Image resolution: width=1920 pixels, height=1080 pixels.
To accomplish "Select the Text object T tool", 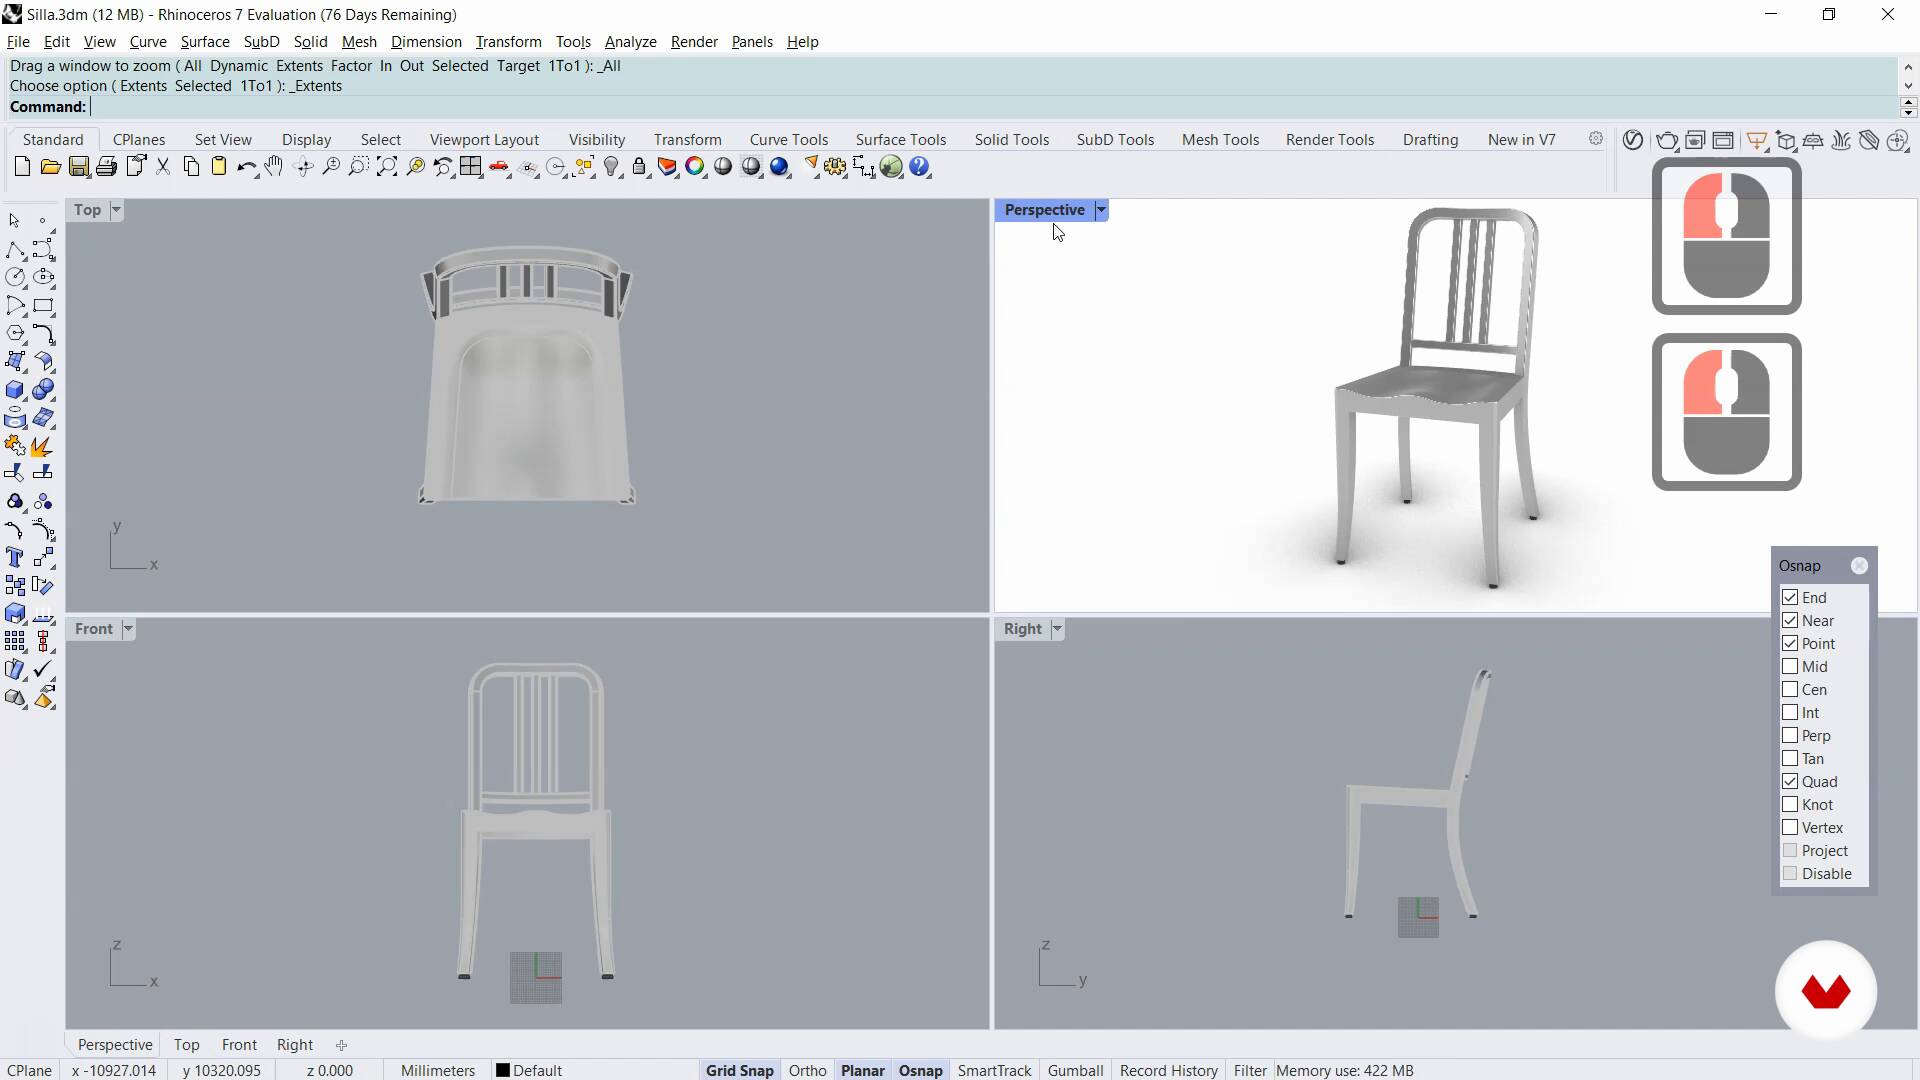I will [x=15, y=558].
